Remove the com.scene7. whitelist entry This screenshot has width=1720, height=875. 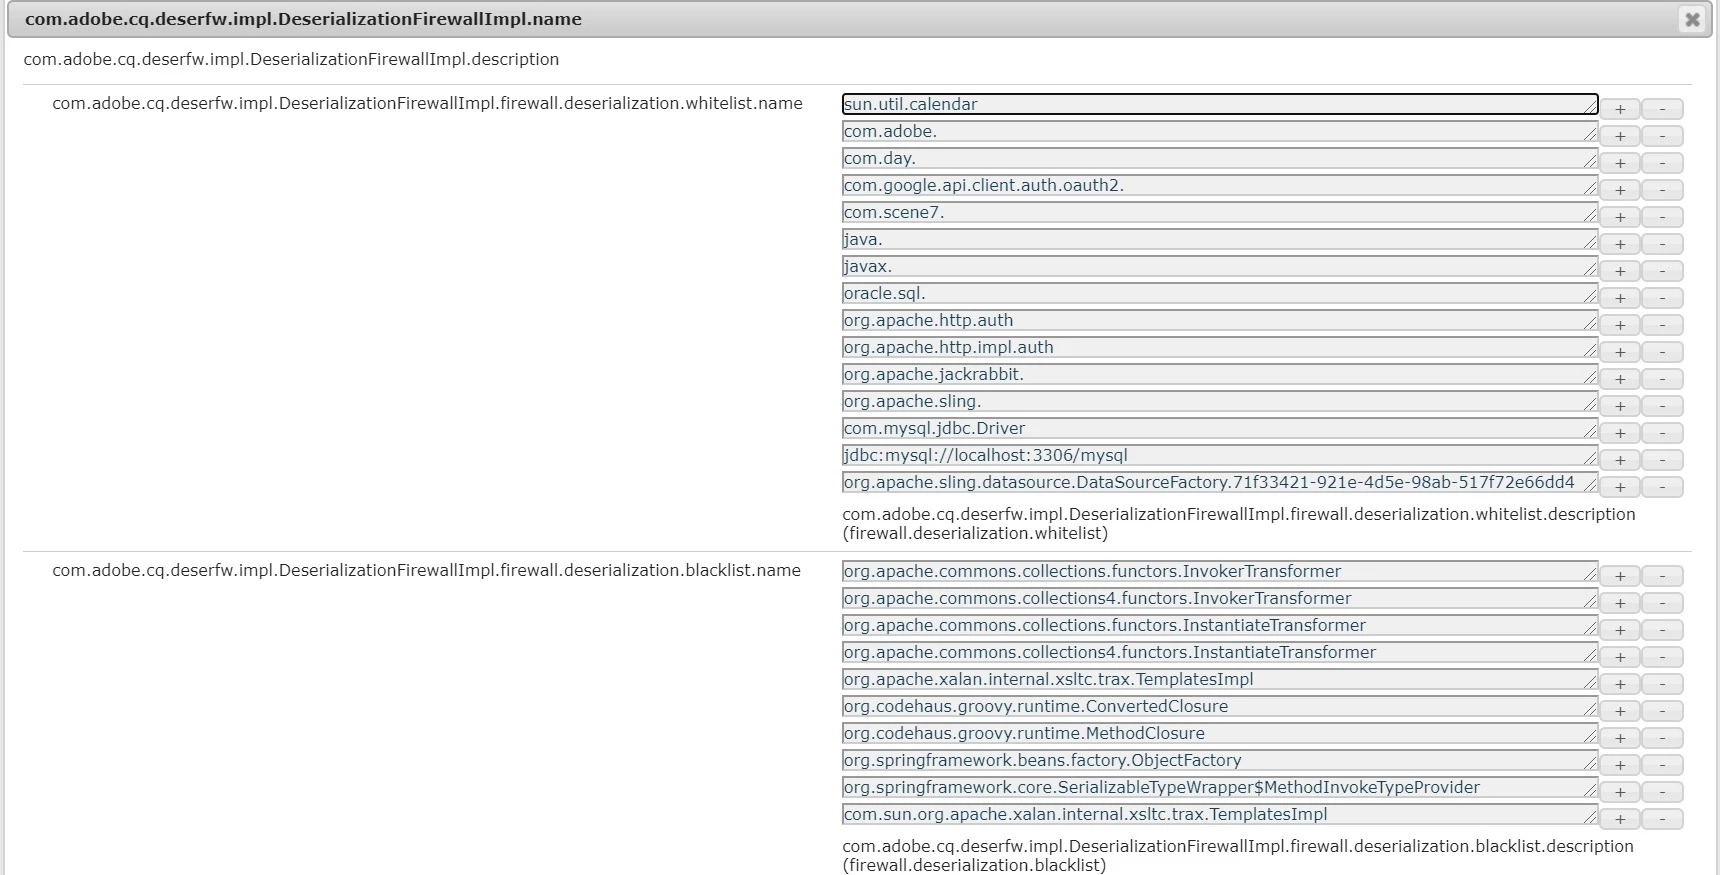click(1663, 217)
